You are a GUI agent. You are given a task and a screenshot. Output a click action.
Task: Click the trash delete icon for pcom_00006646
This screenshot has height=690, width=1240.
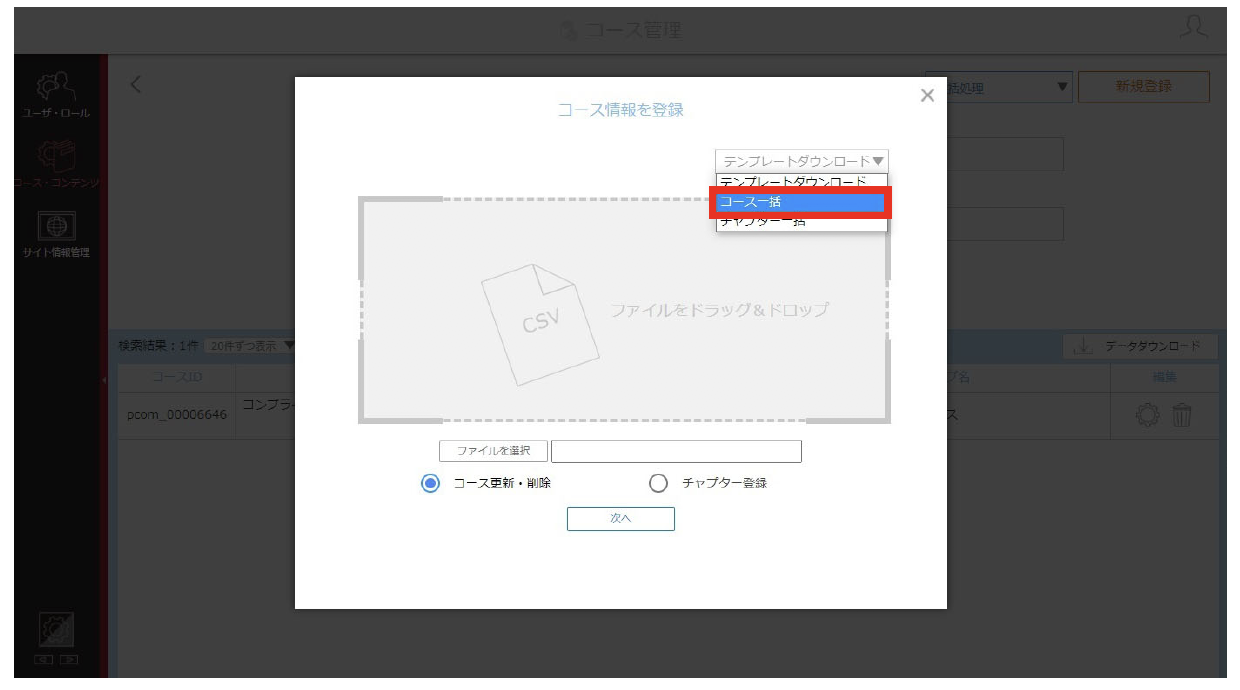coord(1182,415)
